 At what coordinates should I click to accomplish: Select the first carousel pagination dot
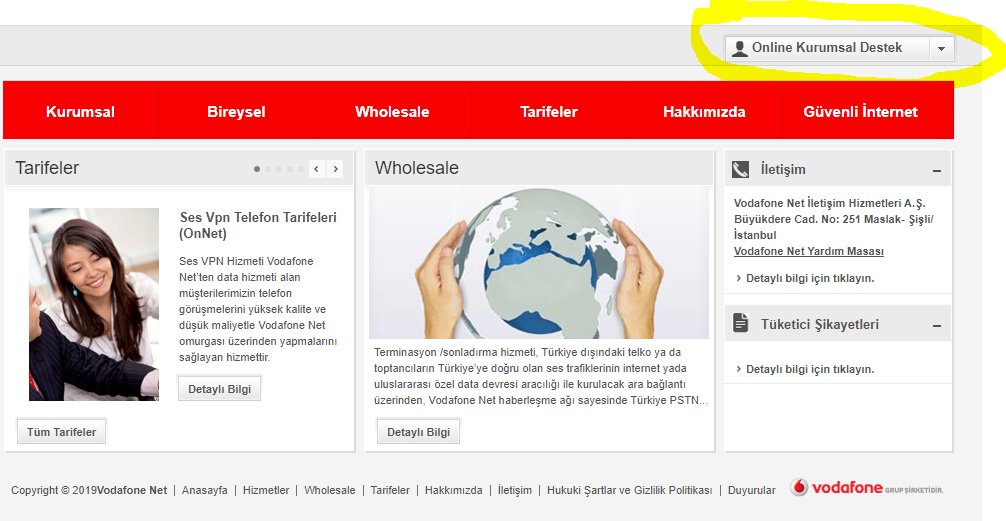pyautogui.click(x=257, y=169)
